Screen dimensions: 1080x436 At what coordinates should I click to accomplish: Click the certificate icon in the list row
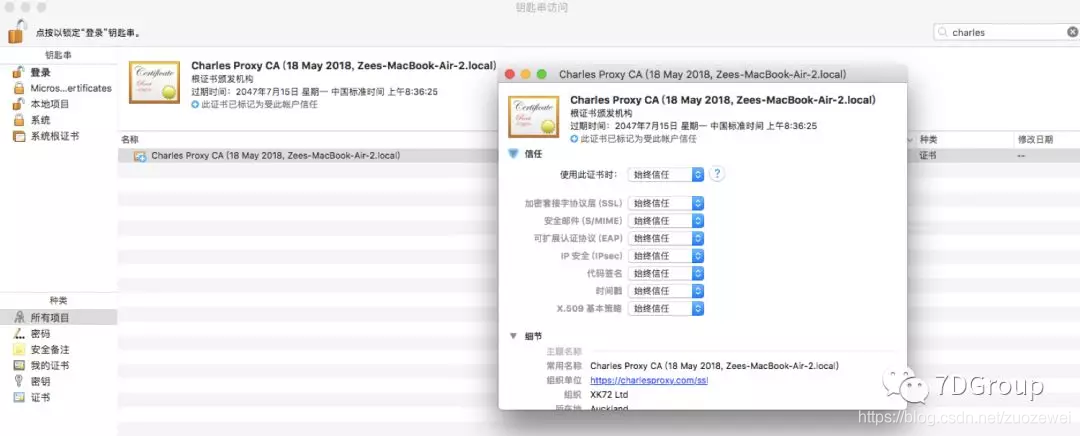click(x=140, y=156)
